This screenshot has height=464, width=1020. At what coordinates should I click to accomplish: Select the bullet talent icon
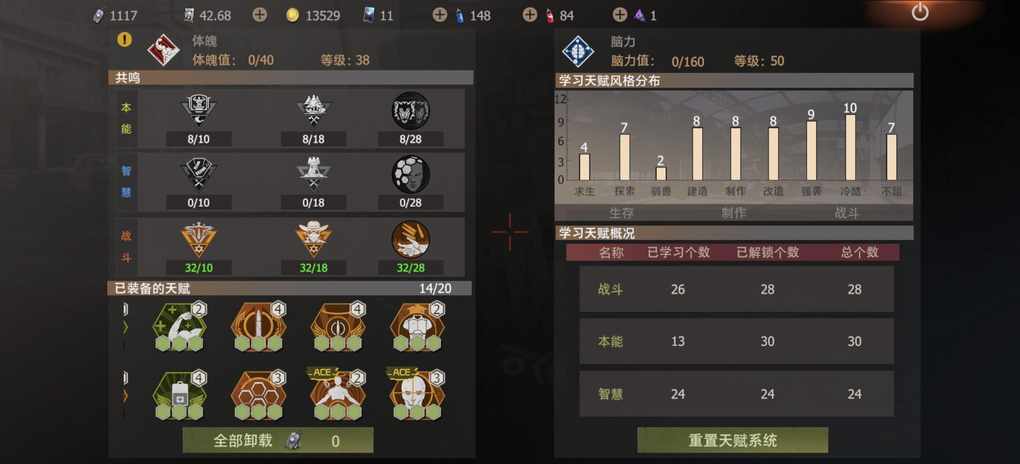coord(259,326)
